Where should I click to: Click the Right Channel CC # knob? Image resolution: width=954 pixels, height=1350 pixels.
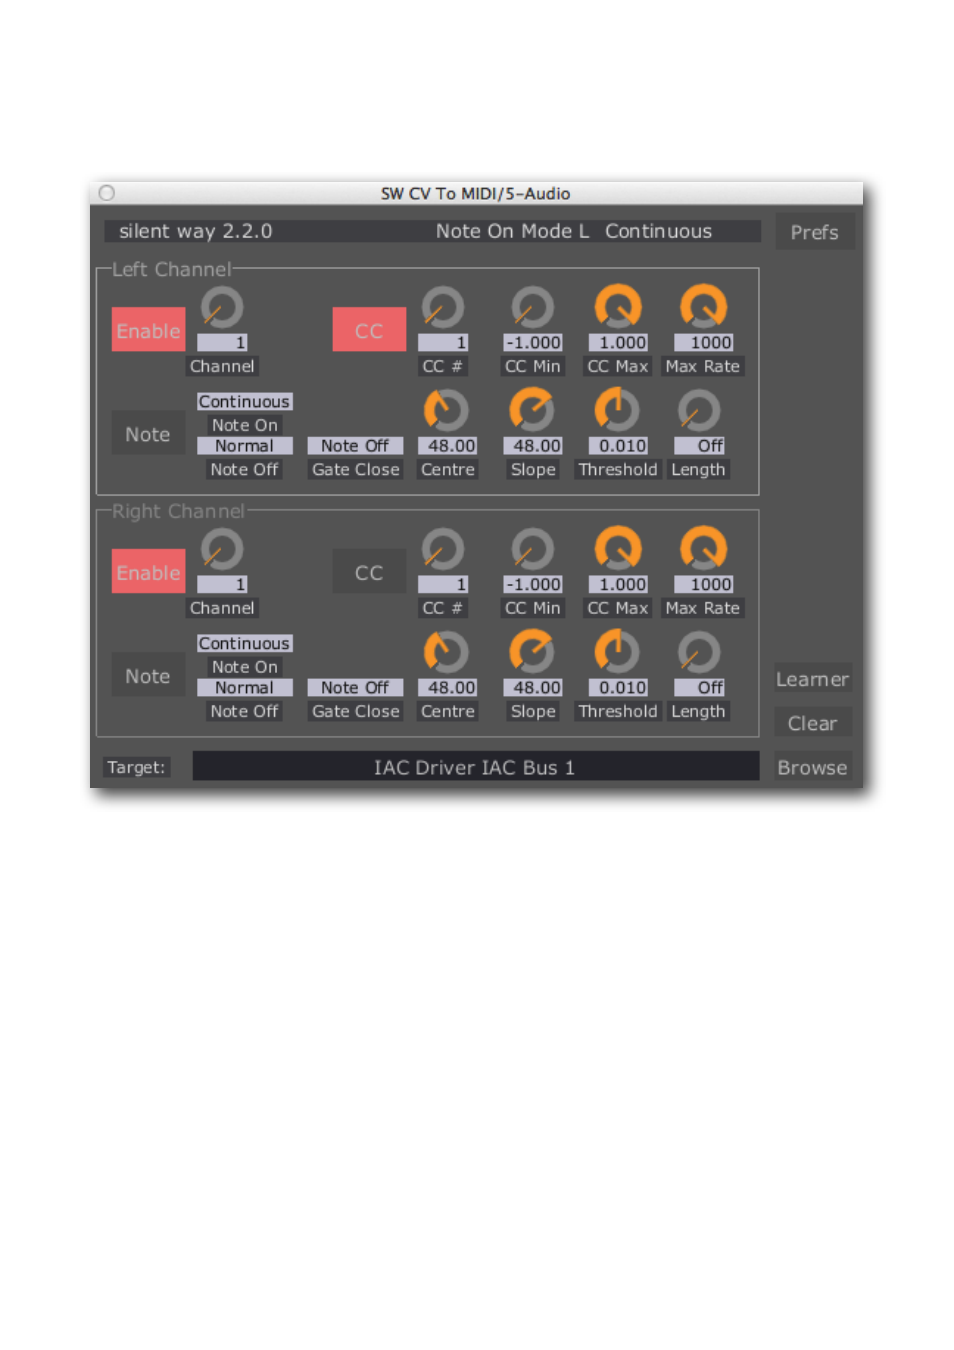[442, 550]
